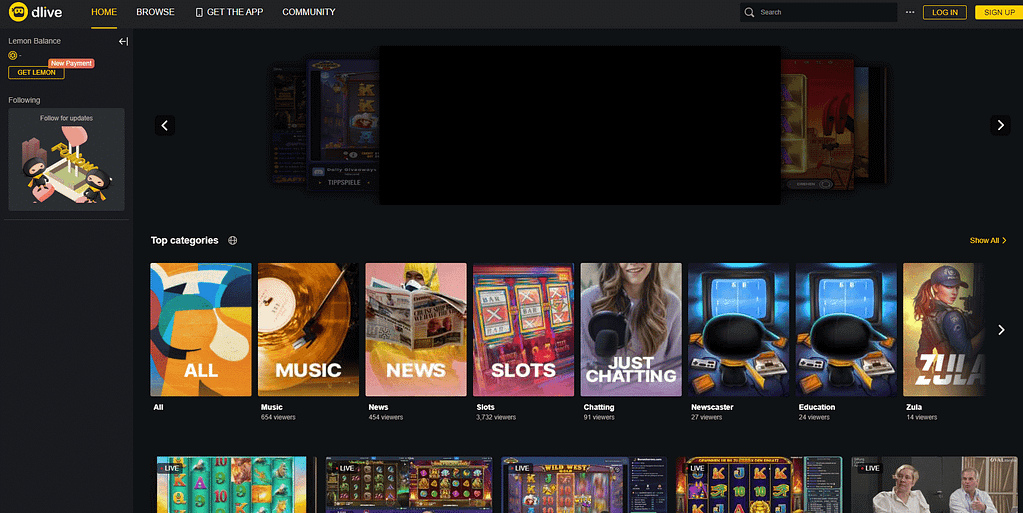Click the Lemon Balance label
Image resolution: width=1023 pixels, height=513 pixels.
point(35,41)
